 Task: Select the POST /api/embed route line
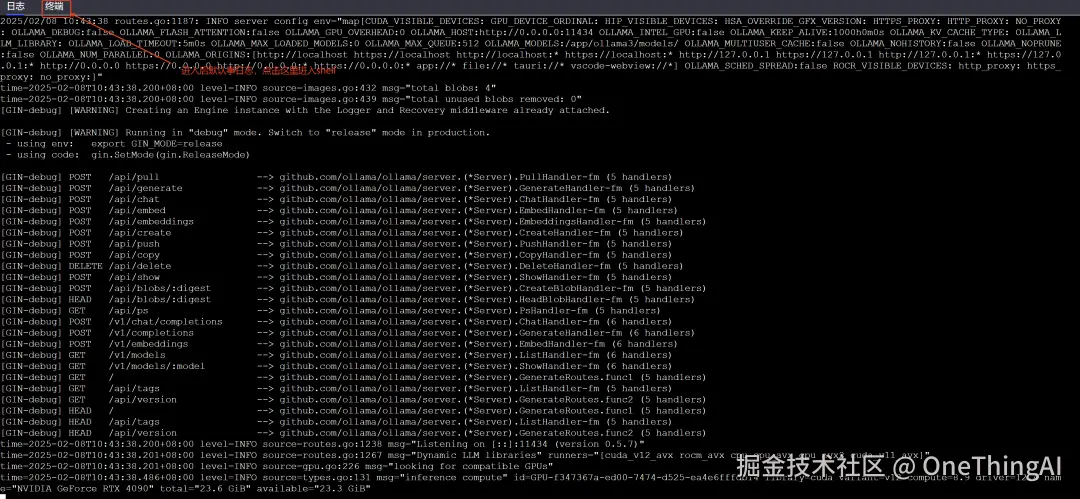339,210
